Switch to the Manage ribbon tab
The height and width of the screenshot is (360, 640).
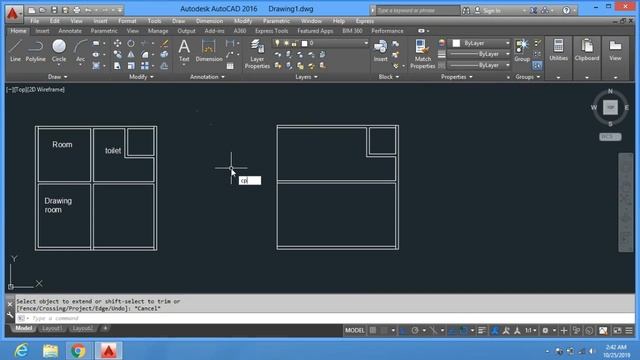click(x=158, y=31)
